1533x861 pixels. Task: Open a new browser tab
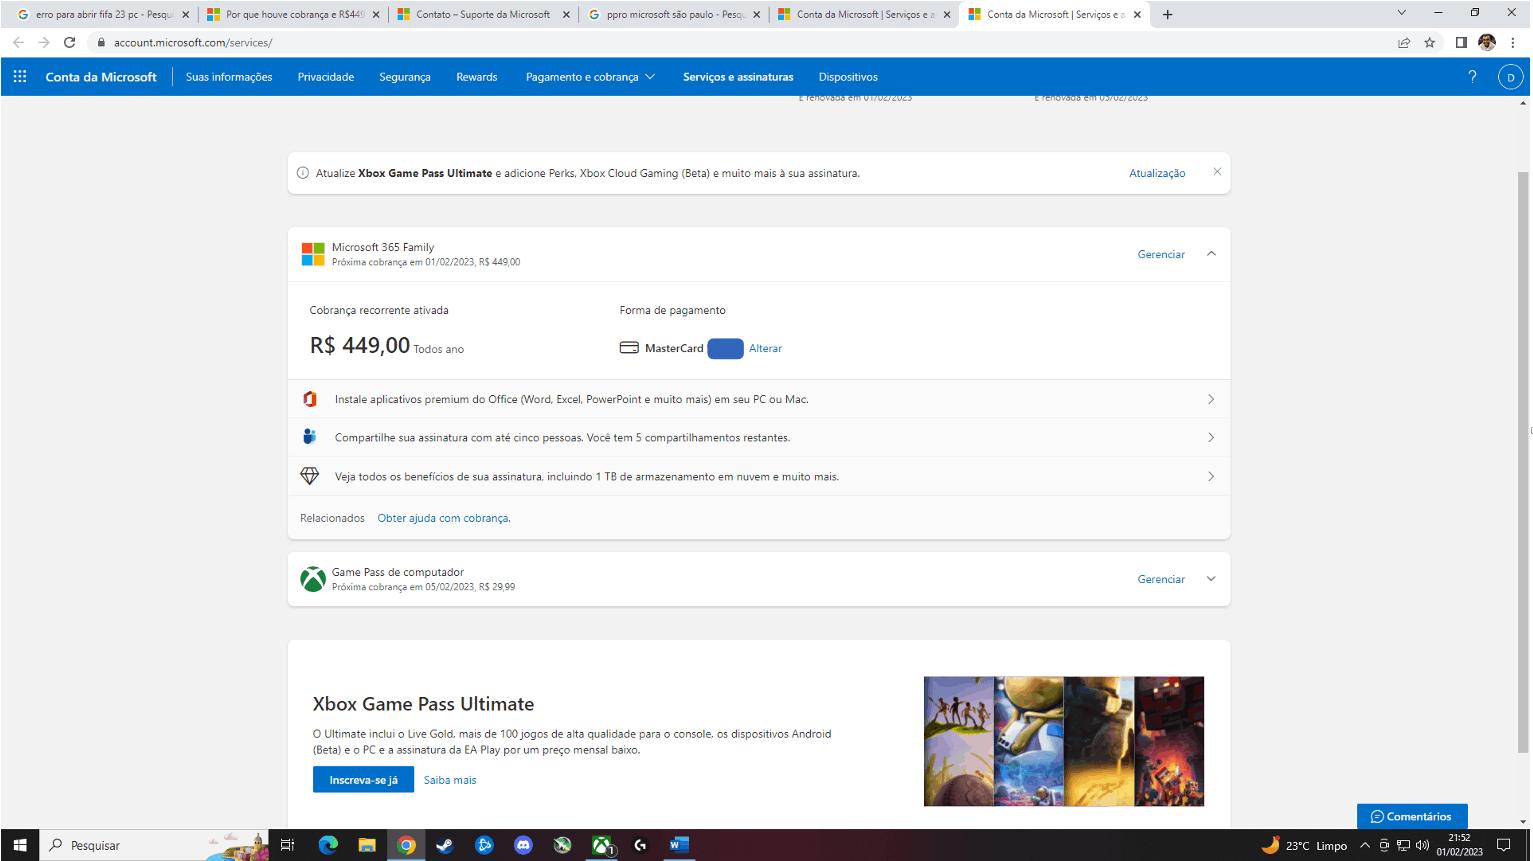pos(1167,14)
